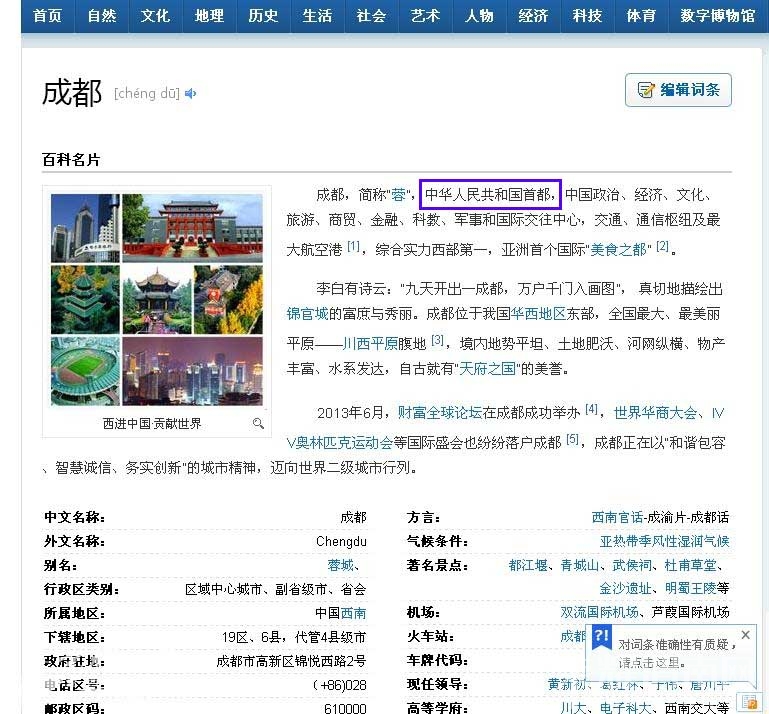Click the ?! question bookmark icon

coord(602,637)
